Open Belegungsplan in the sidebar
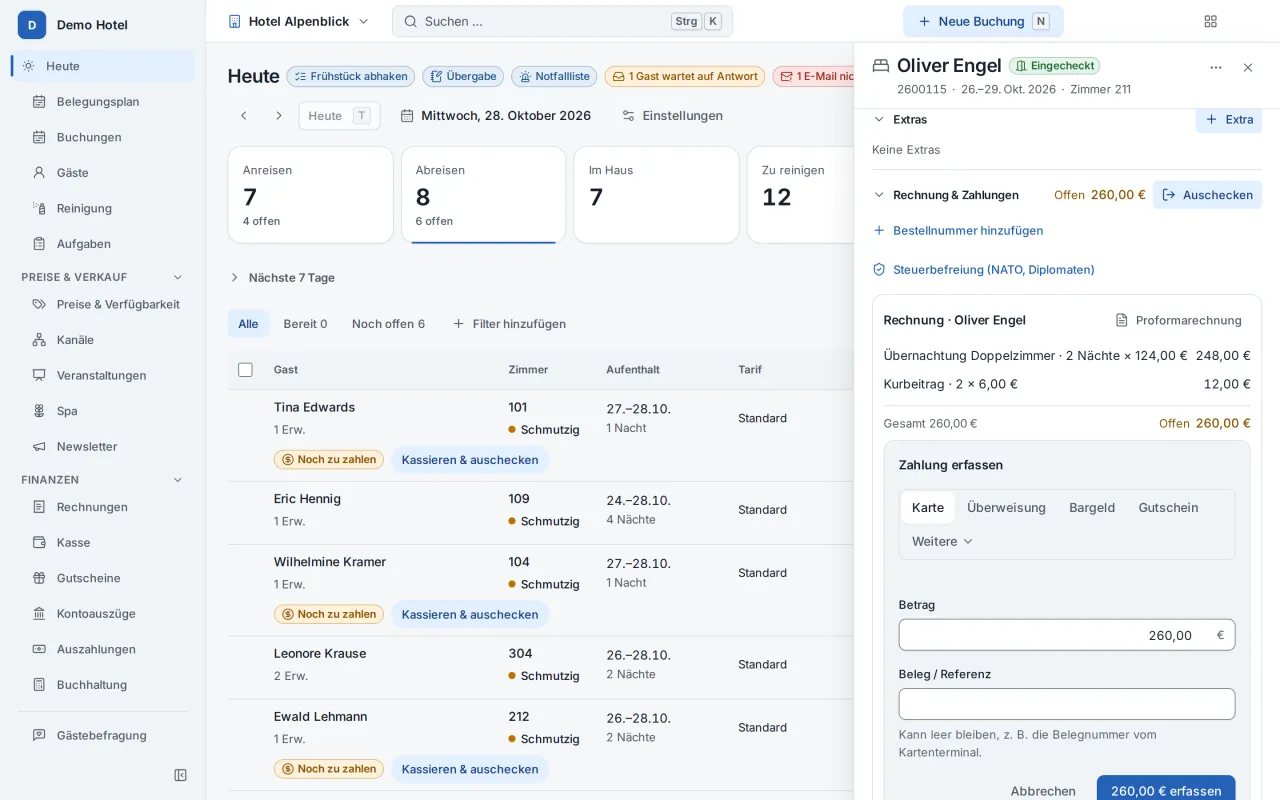The image size is (1280, 800). (x=103, y=101)
